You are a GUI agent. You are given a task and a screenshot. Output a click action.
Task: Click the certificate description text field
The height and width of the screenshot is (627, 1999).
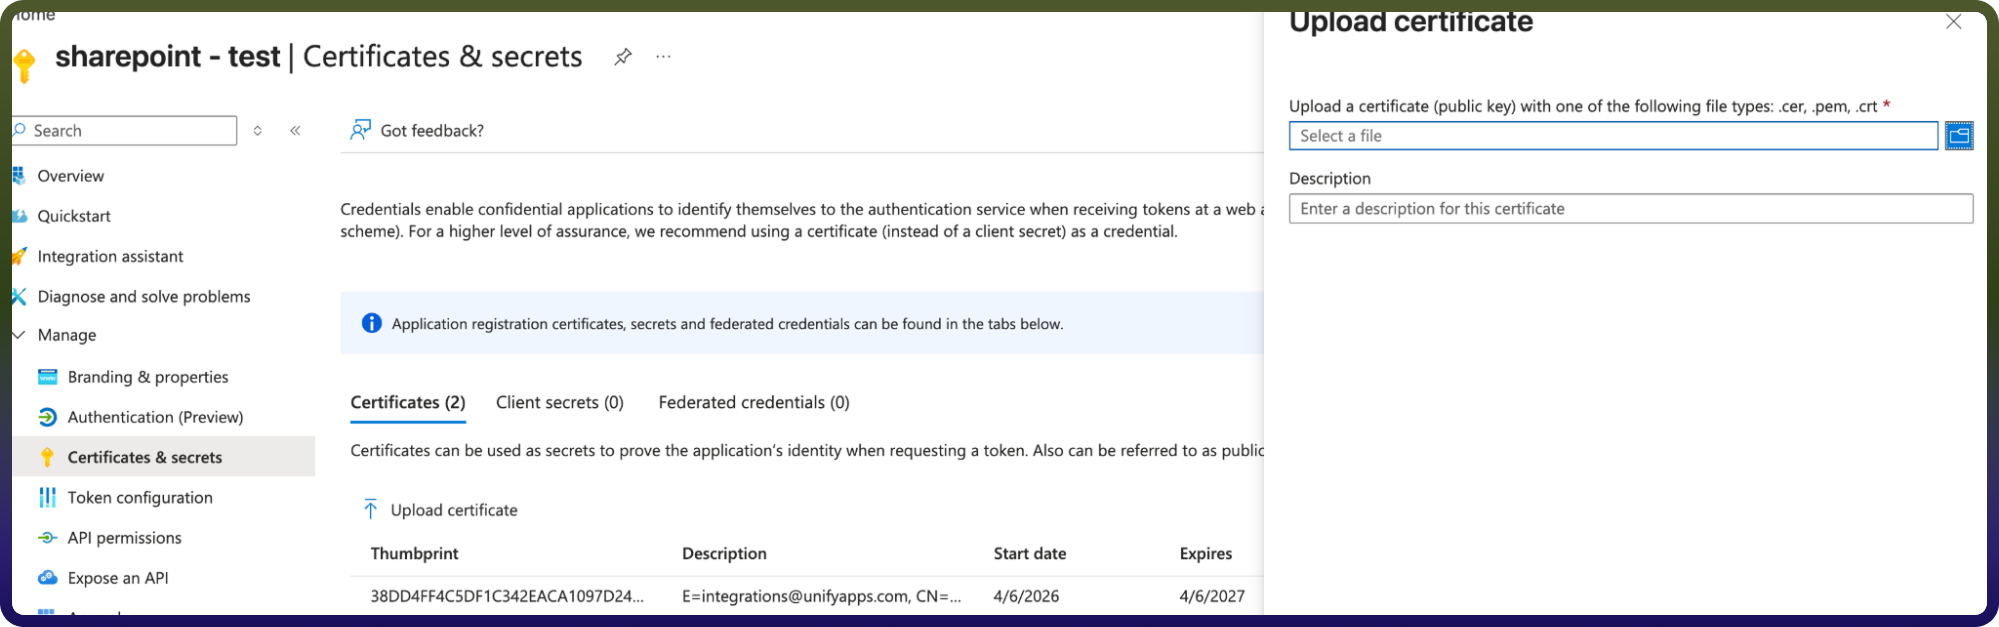pyautogui.click(x=1631, y=208)
